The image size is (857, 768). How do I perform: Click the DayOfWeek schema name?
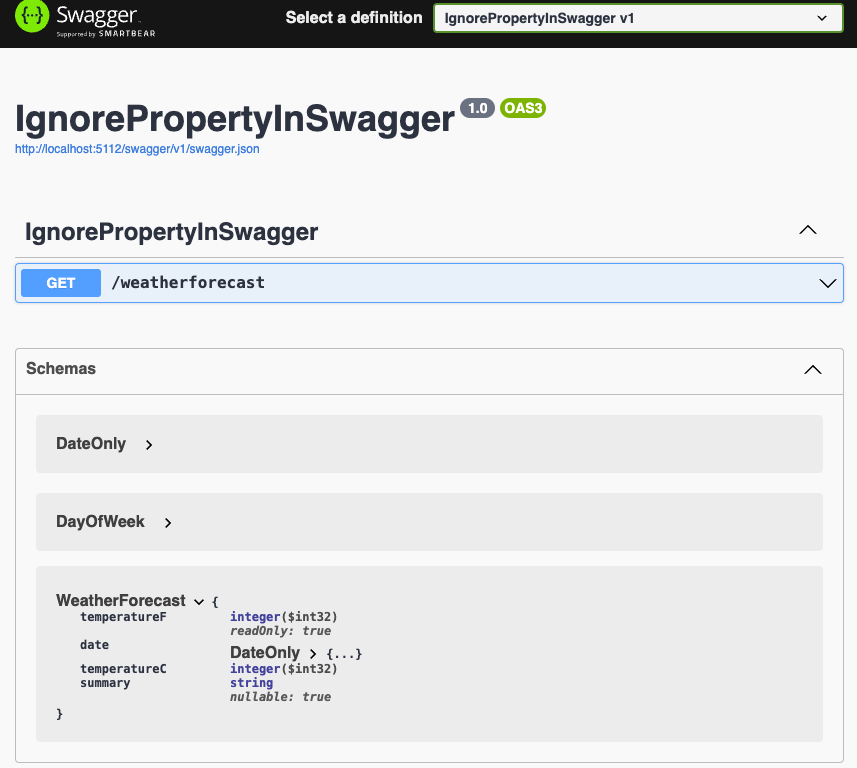point(100,522)
